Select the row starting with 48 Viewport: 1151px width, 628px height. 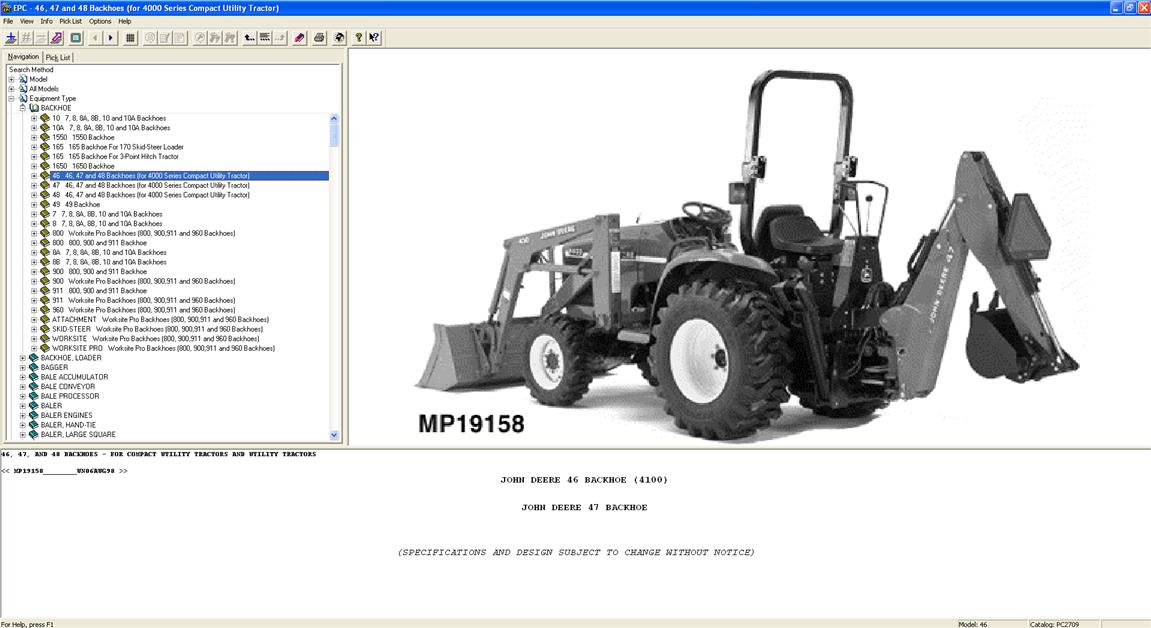pos(150,195)
